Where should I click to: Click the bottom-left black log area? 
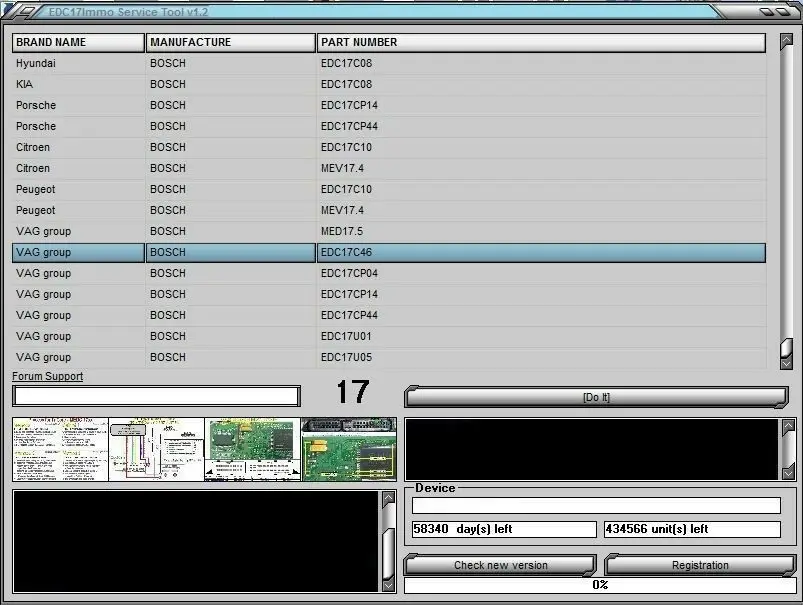click(x=196, y=541)
